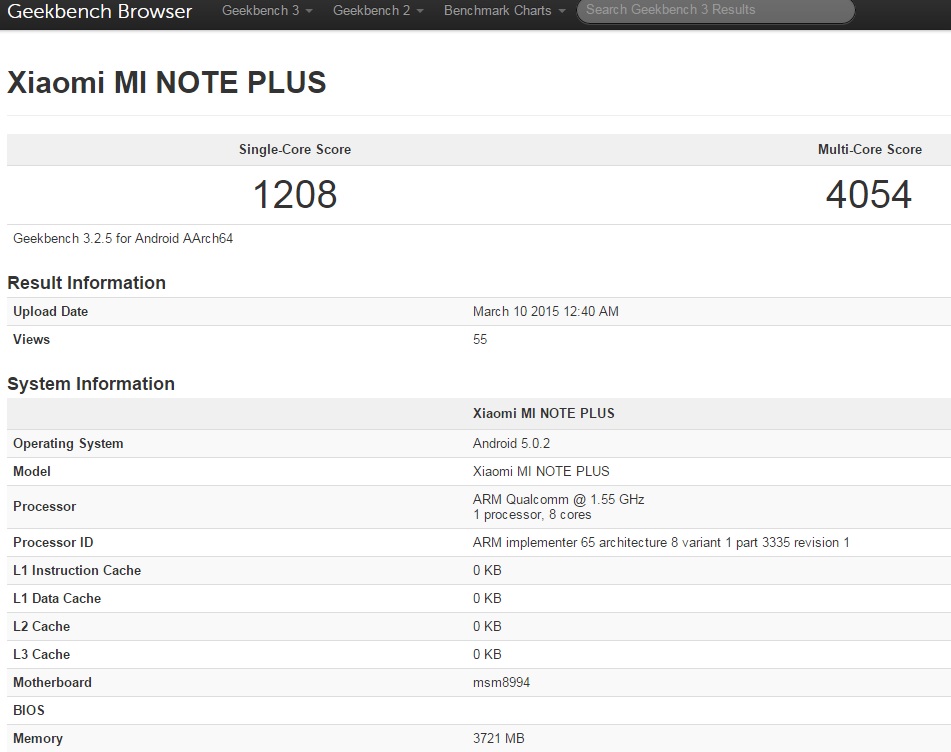The image size is (951, 752).
Task: Click the Upload Date row label
Action: coord(50,311)
